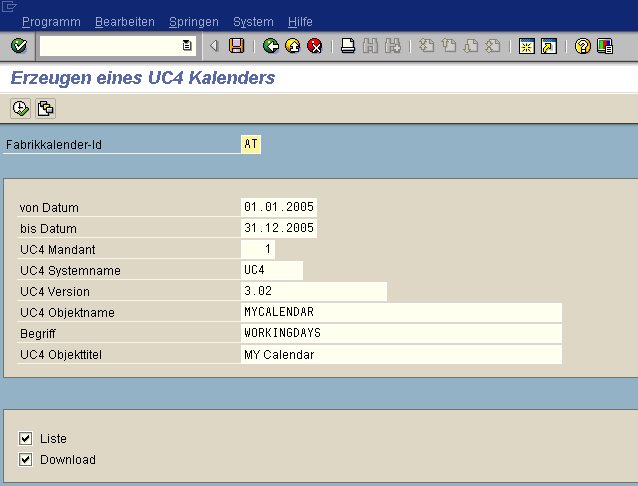This screenshot has height=486, width=638.
Task: Click the Previous Page icon
Action: pos(449,46)
